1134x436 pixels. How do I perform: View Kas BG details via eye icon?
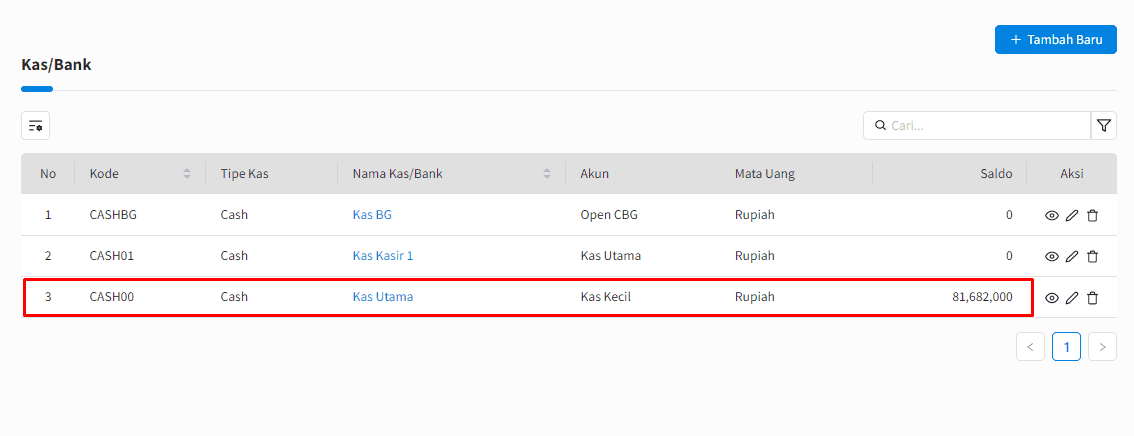pos(1052,215)
